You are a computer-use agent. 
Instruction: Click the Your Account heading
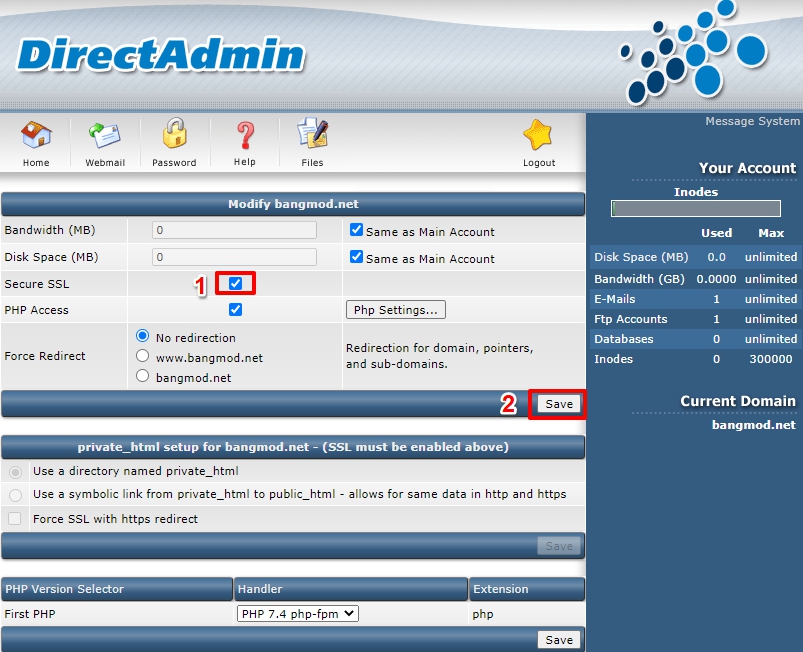point(748,168)
